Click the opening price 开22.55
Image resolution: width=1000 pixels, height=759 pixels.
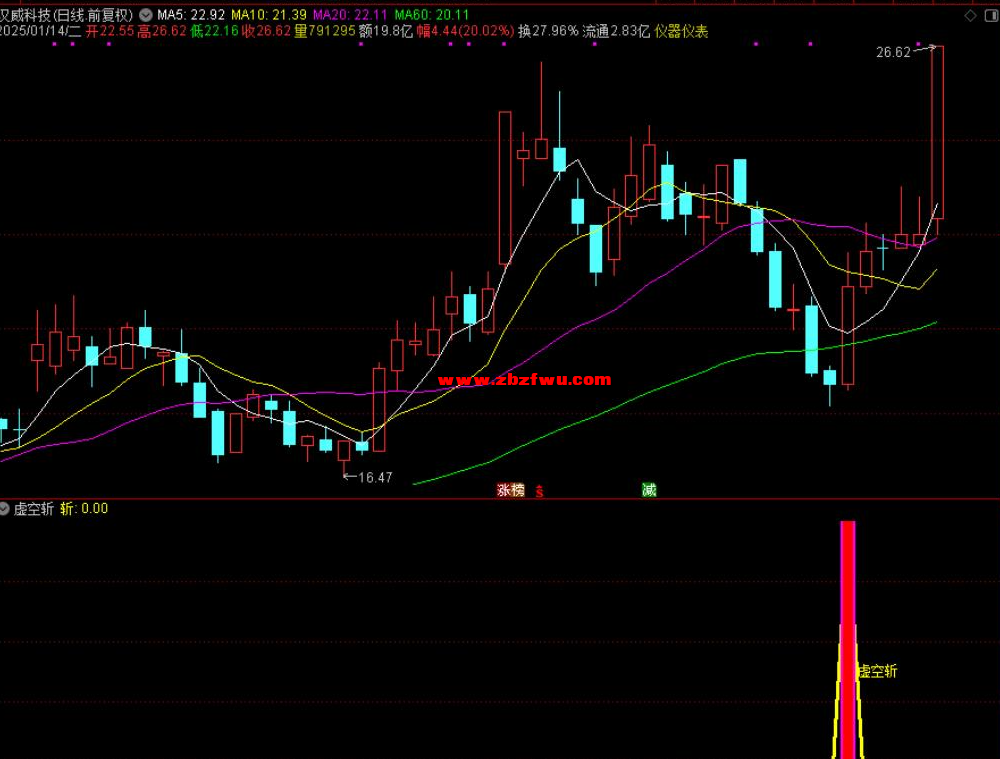(x=110, y=31)
